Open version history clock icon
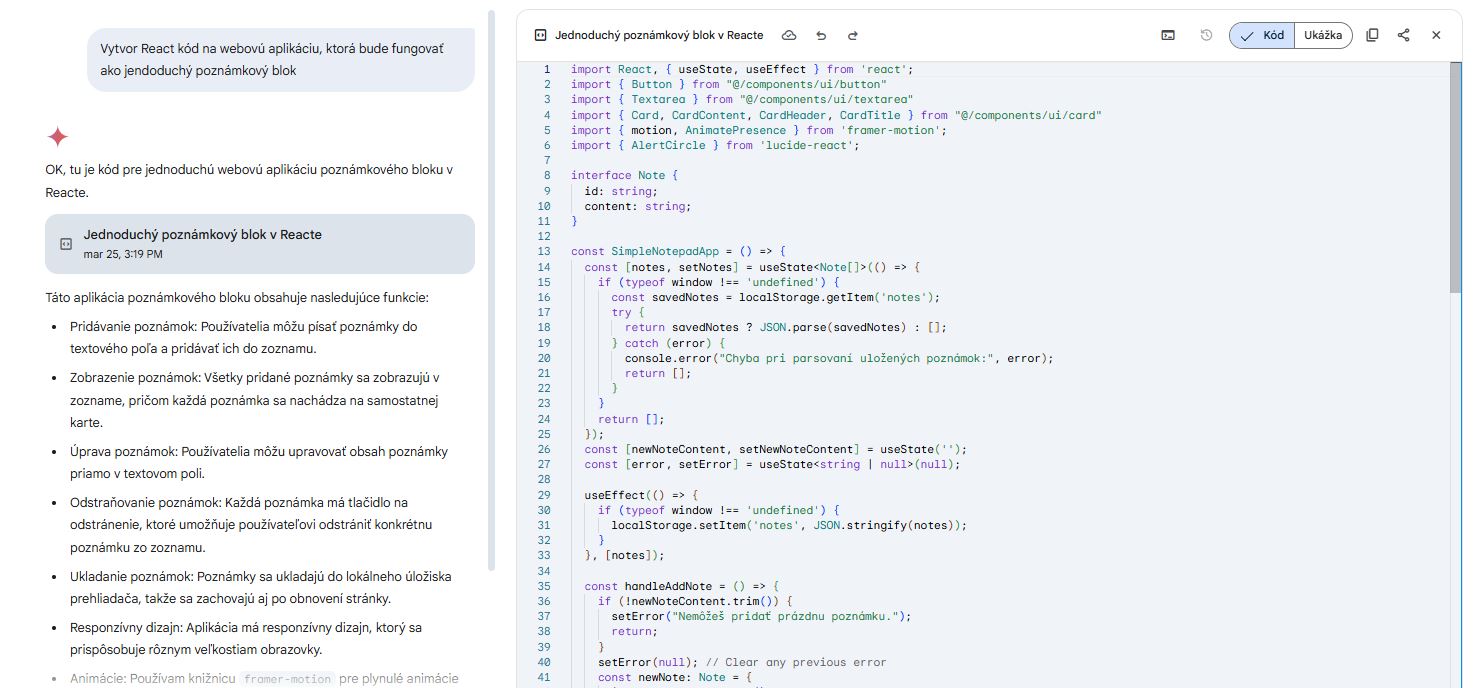 1206,35
